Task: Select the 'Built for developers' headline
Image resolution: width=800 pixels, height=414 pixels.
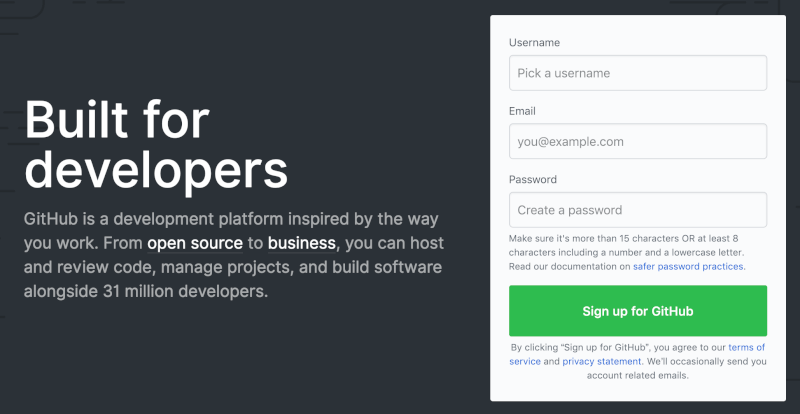Action: point(156,144)
